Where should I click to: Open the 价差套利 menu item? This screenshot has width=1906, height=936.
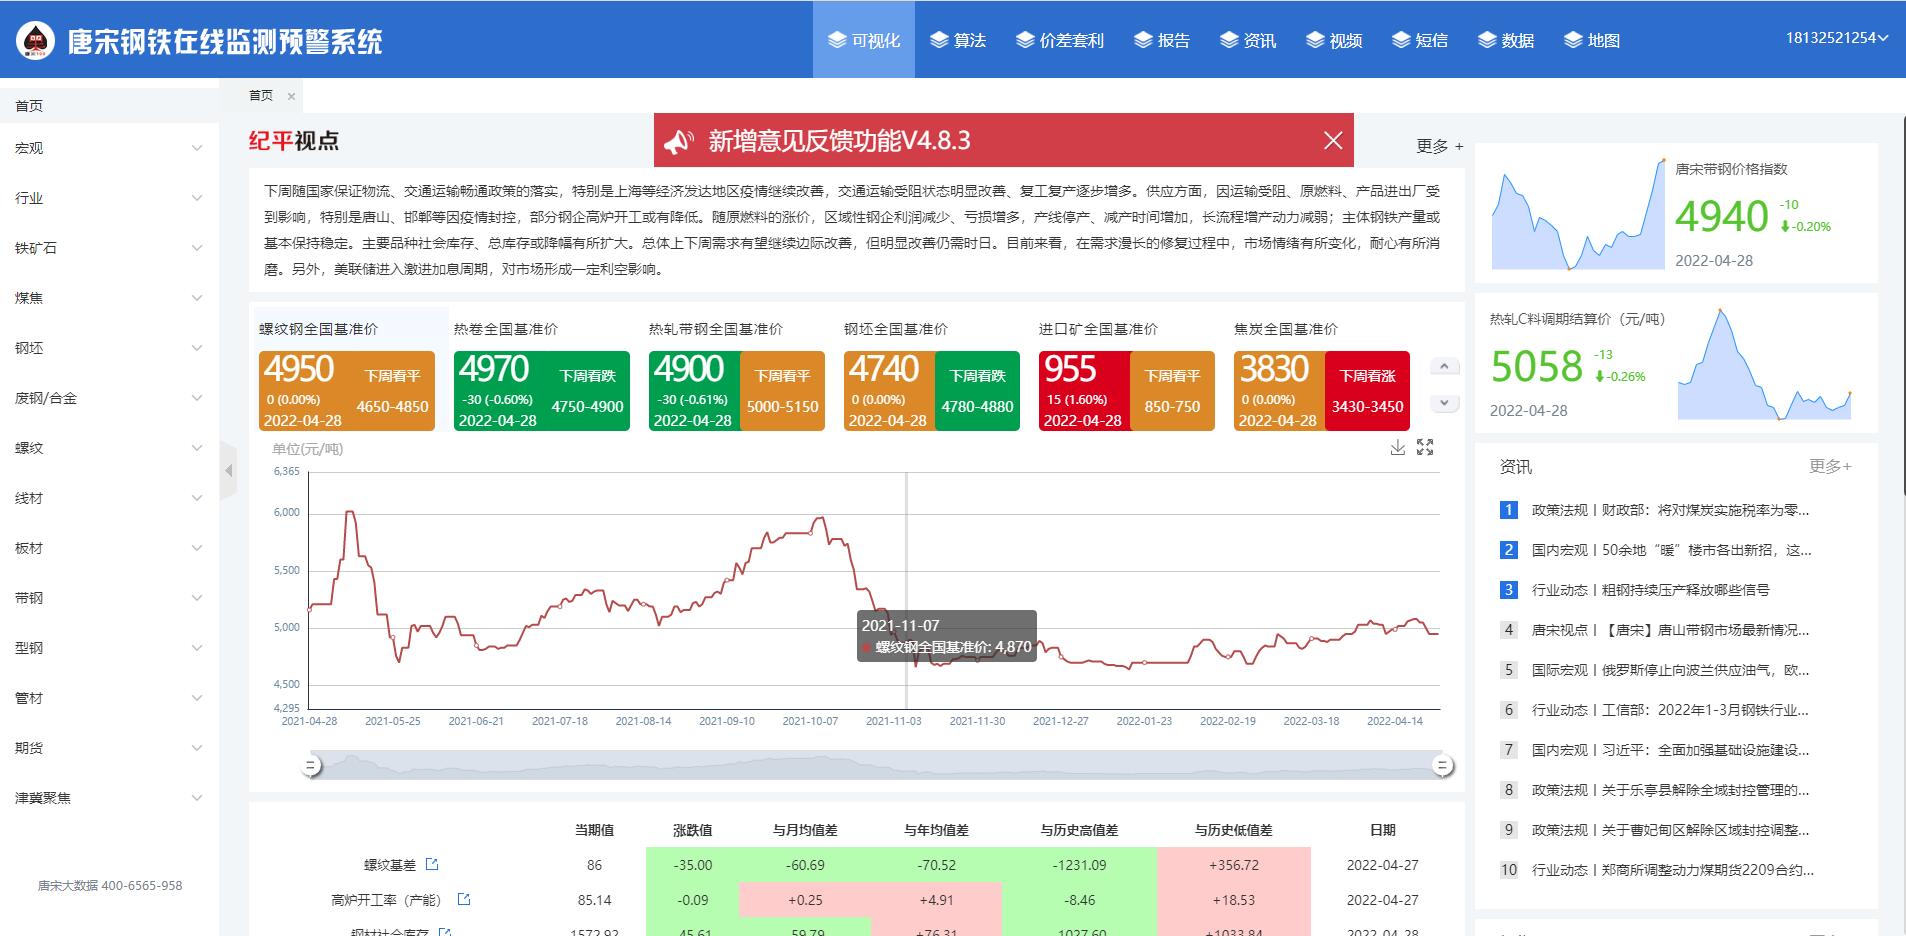1060,40
